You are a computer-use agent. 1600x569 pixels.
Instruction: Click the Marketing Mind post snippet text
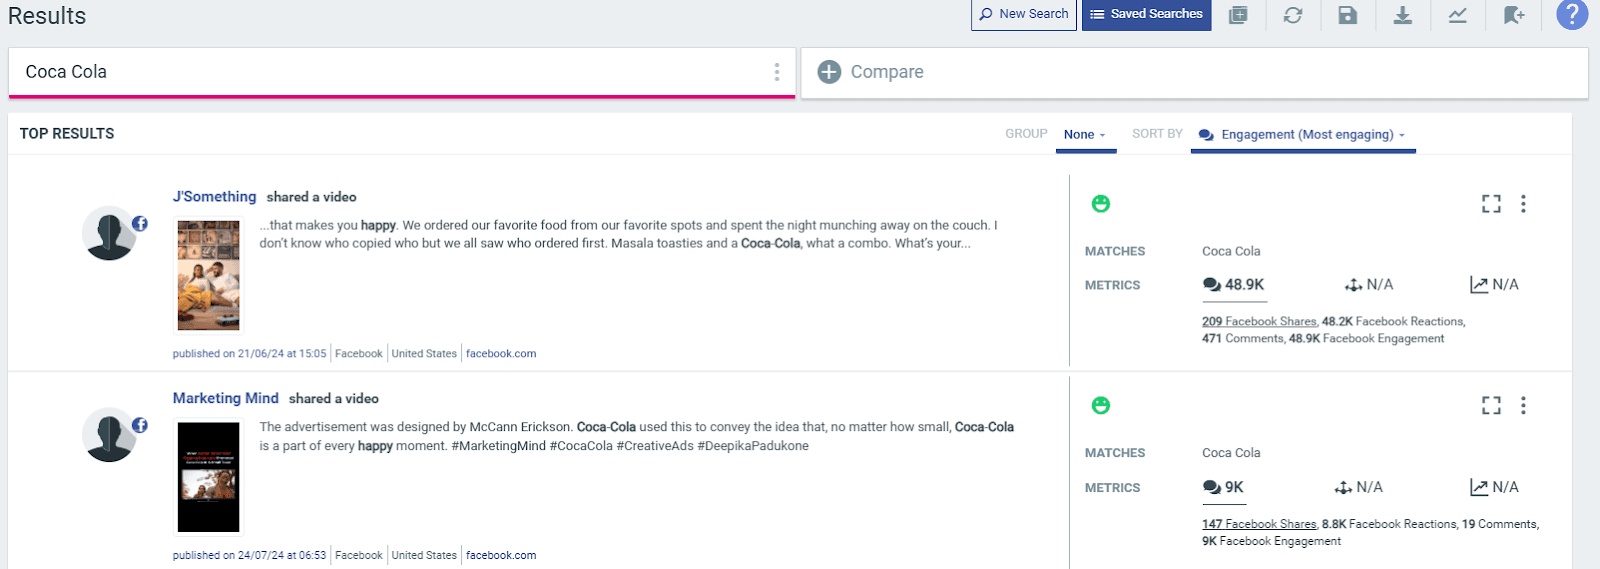tap(636, 436)
